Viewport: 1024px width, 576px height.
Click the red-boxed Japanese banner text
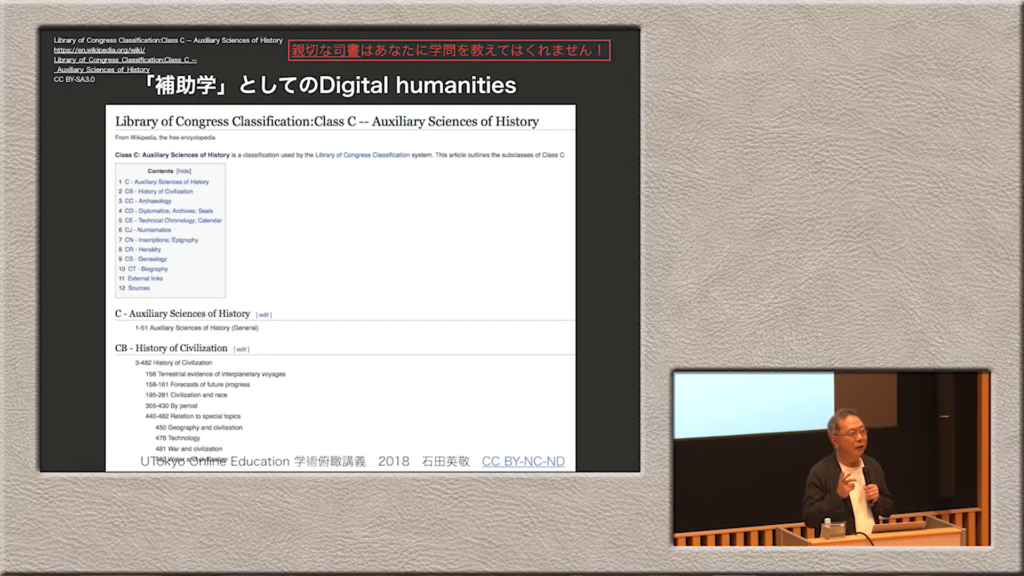449,50
